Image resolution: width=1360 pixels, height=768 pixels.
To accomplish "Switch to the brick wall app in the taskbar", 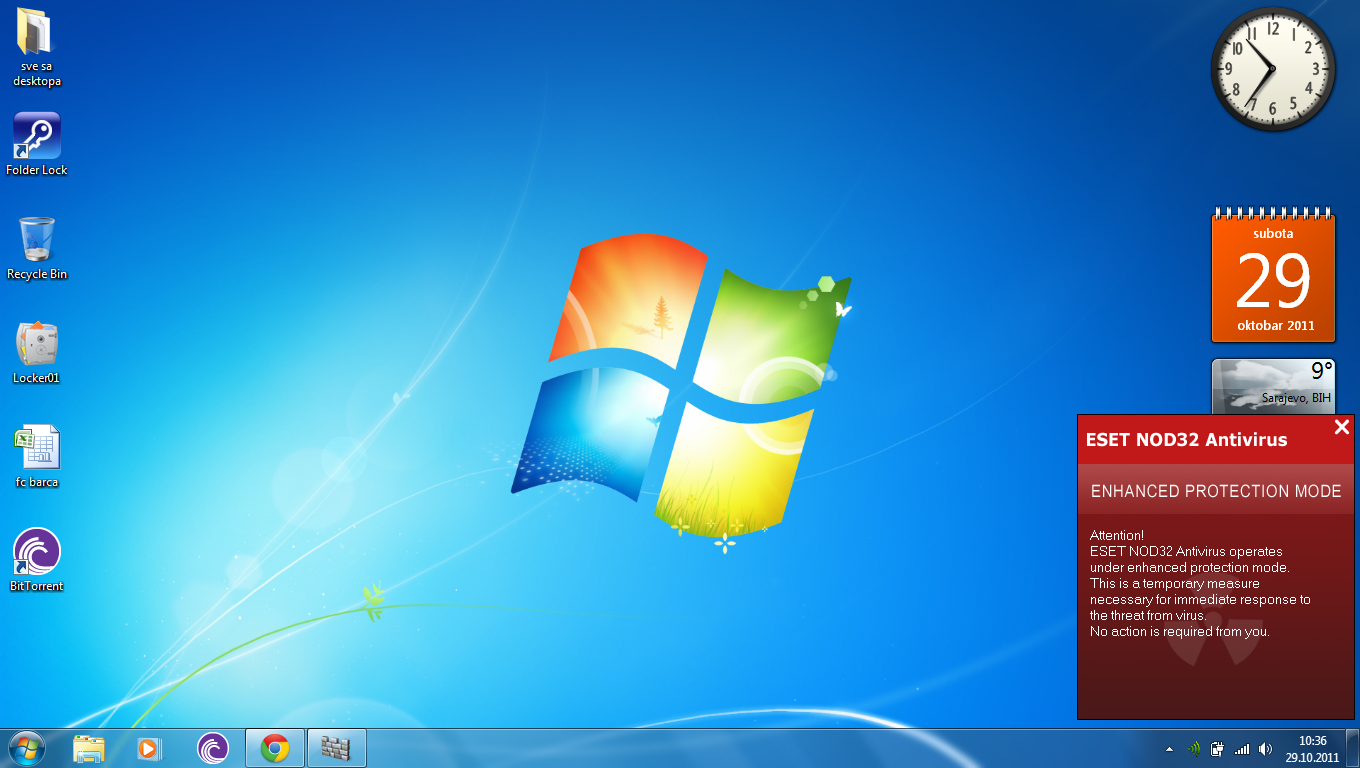I will [337, 748].
